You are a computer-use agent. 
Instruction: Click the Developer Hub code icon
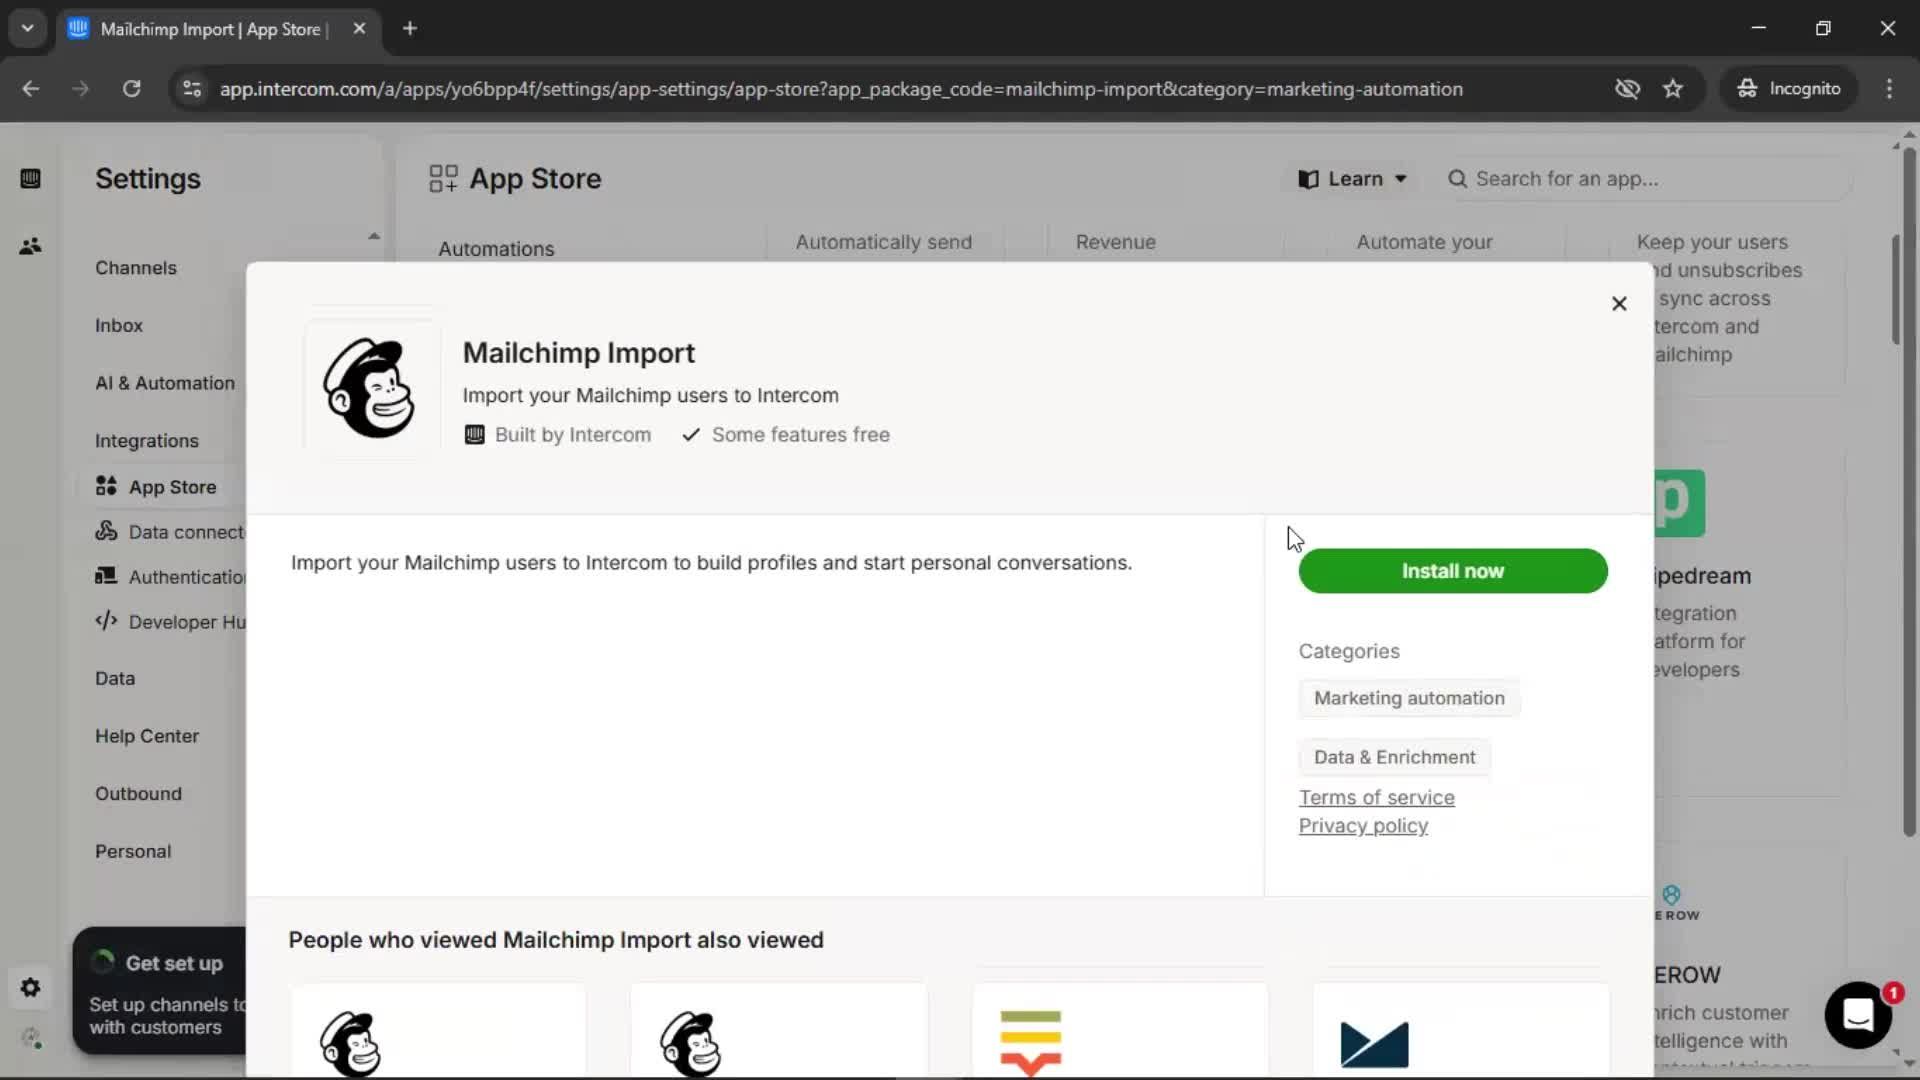[x=106, y=621]
